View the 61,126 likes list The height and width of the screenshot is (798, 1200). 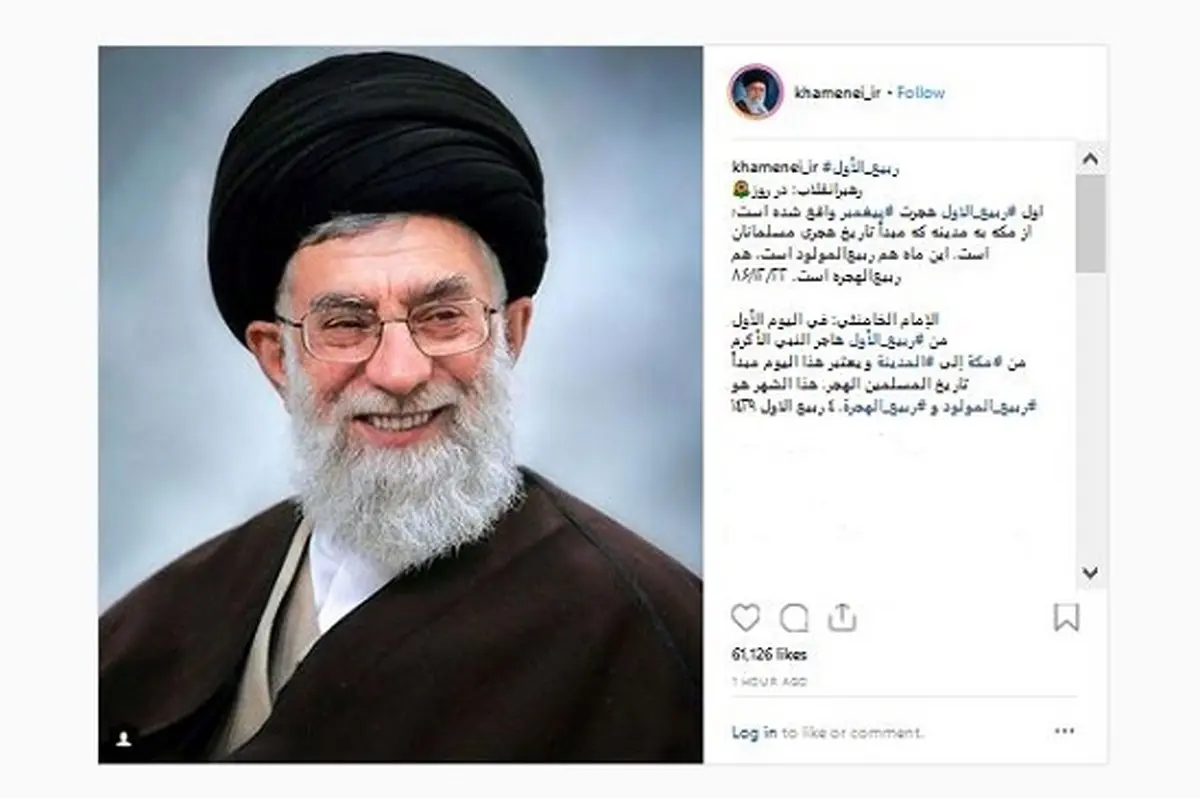click(x=769, y=655)
